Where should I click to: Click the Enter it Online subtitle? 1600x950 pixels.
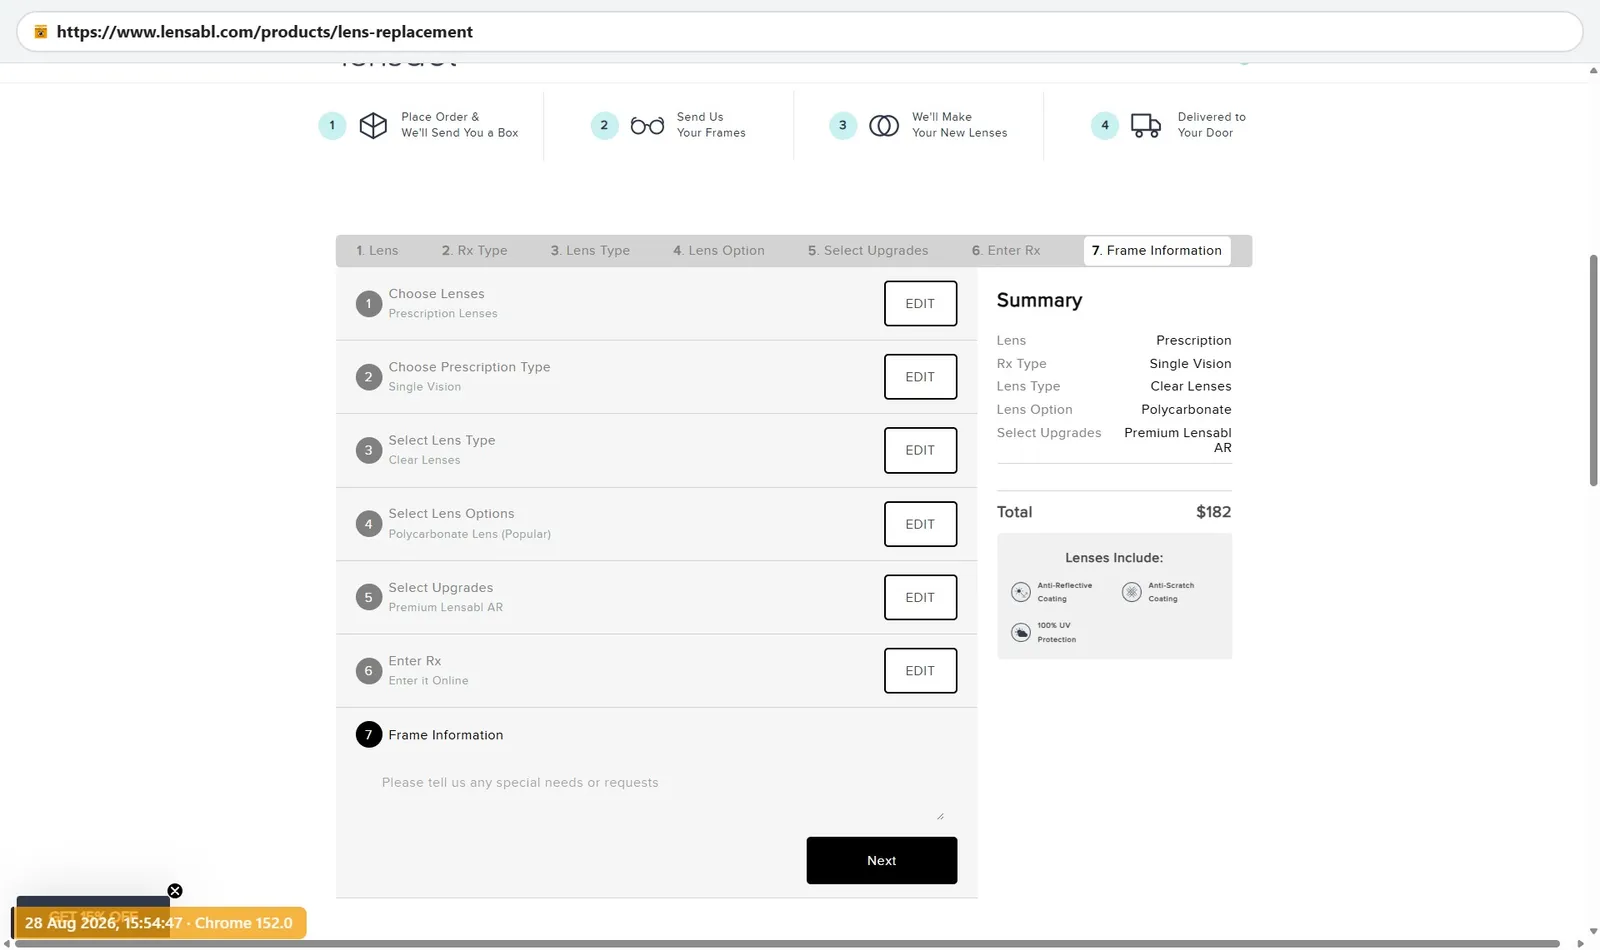pyautogui.click(x=428, y=681)
